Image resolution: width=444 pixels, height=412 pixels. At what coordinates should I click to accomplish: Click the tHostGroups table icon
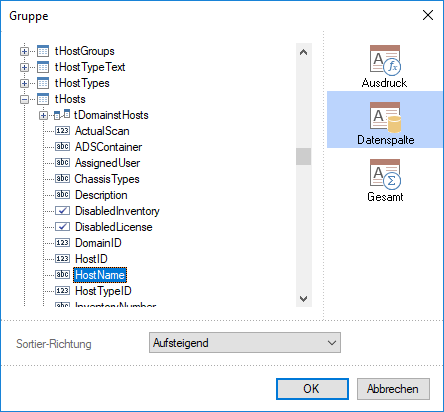(43, 51)
